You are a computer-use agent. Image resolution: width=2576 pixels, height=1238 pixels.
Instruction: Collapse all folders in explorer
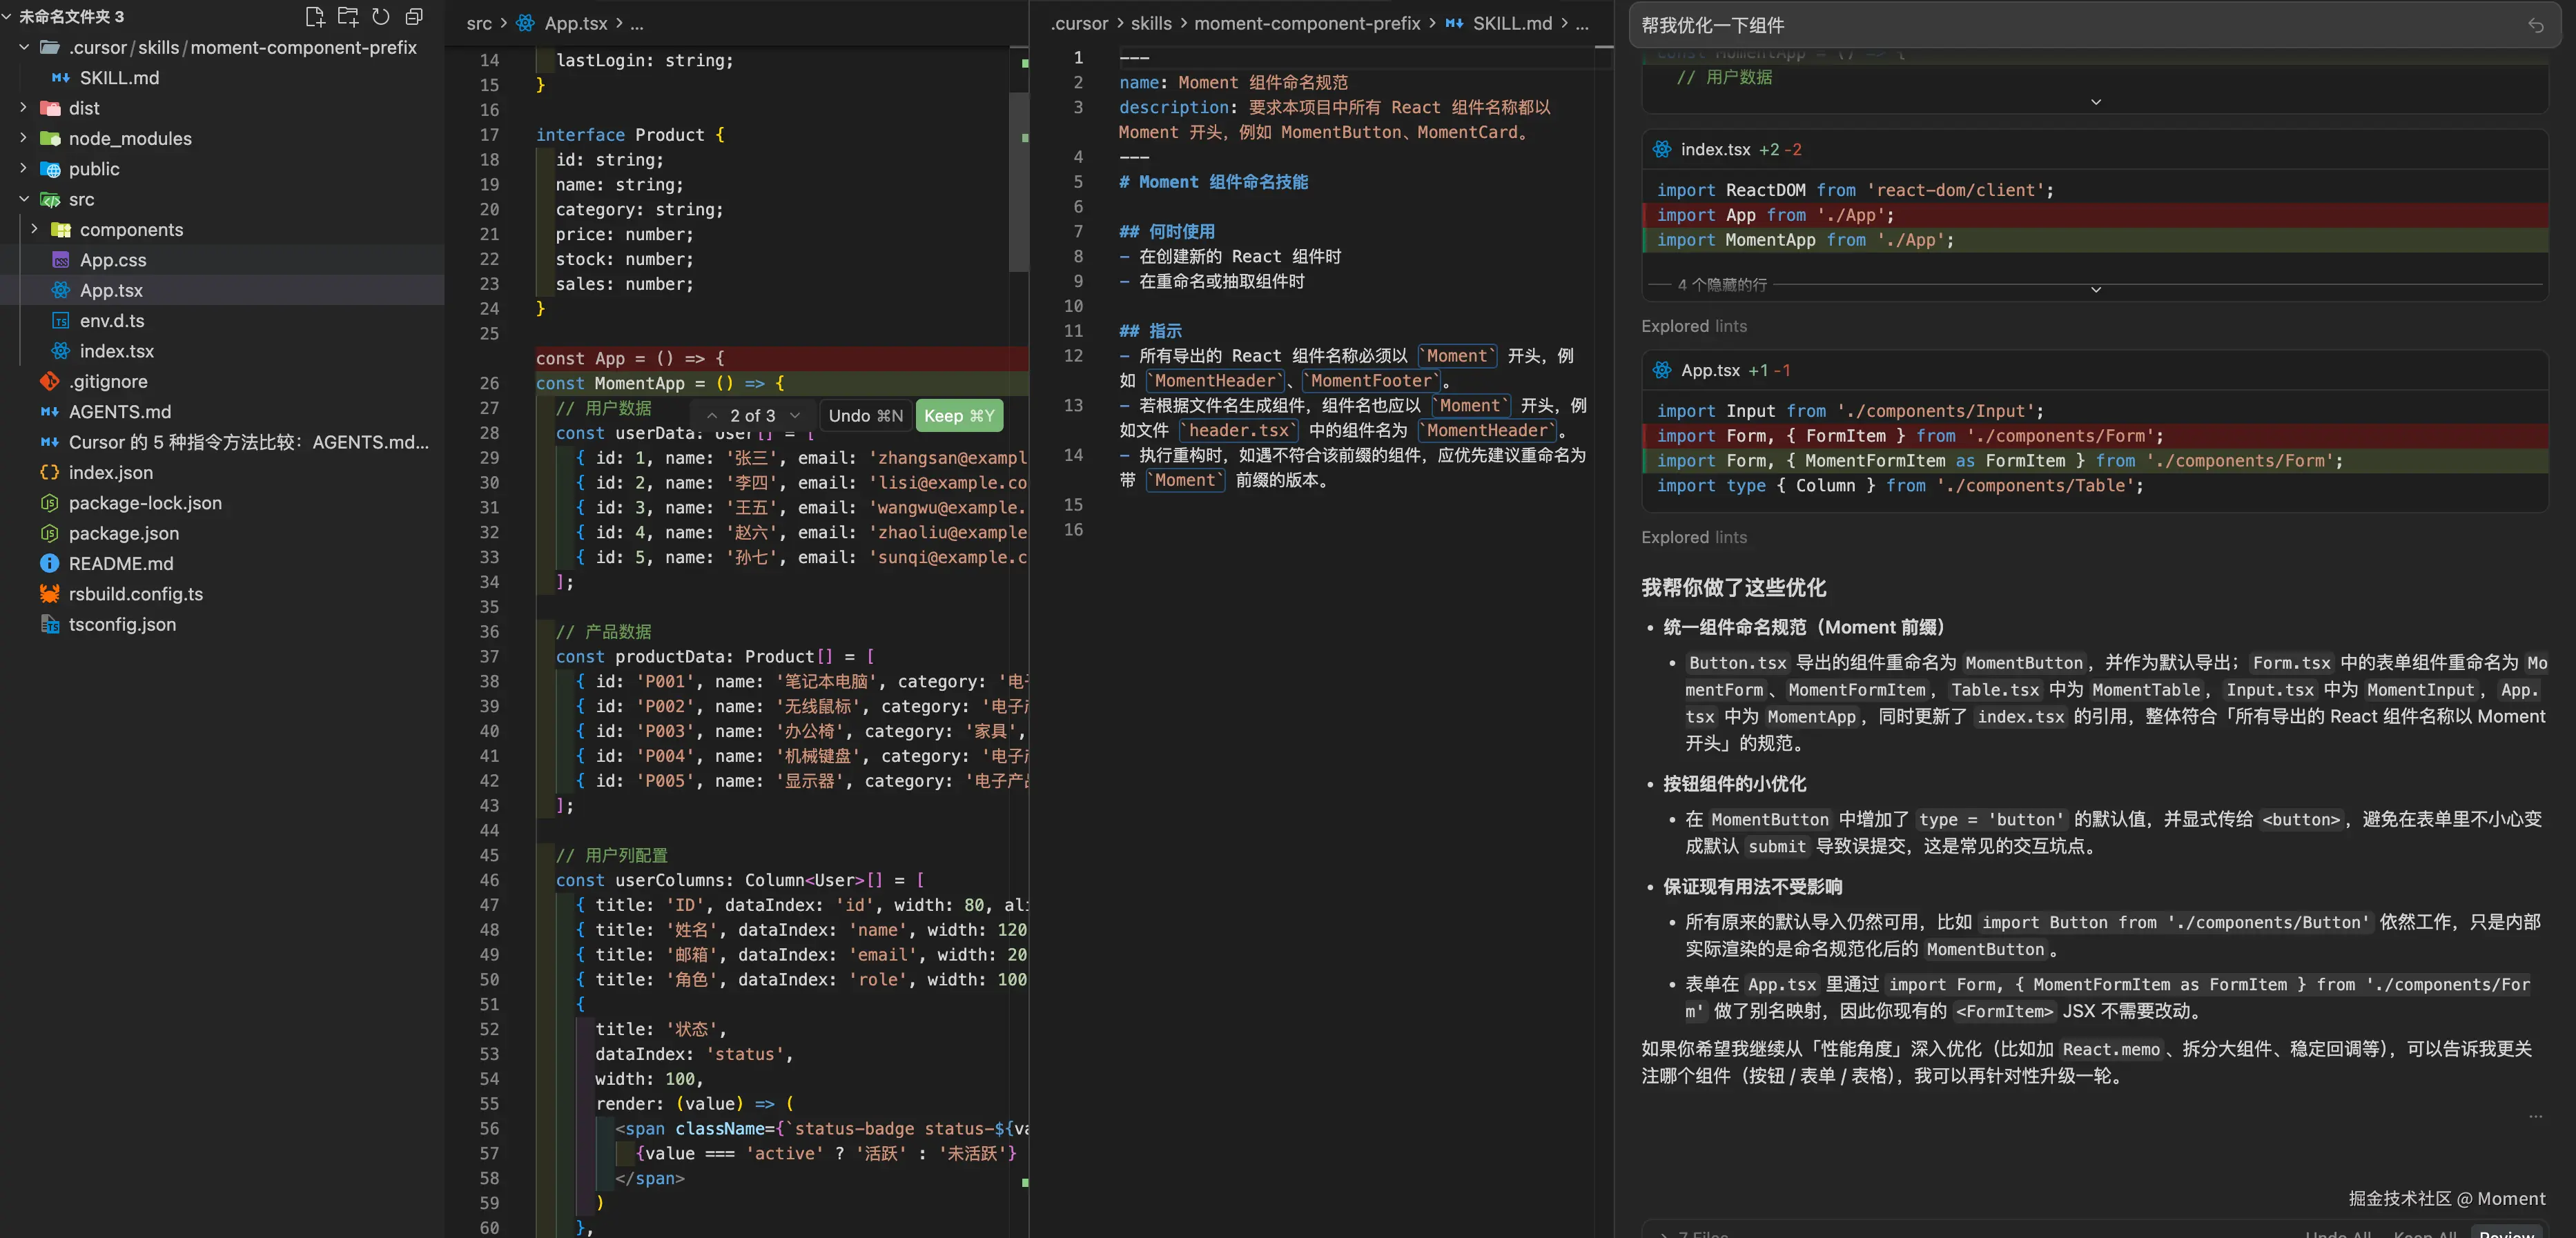click(414, 16)
